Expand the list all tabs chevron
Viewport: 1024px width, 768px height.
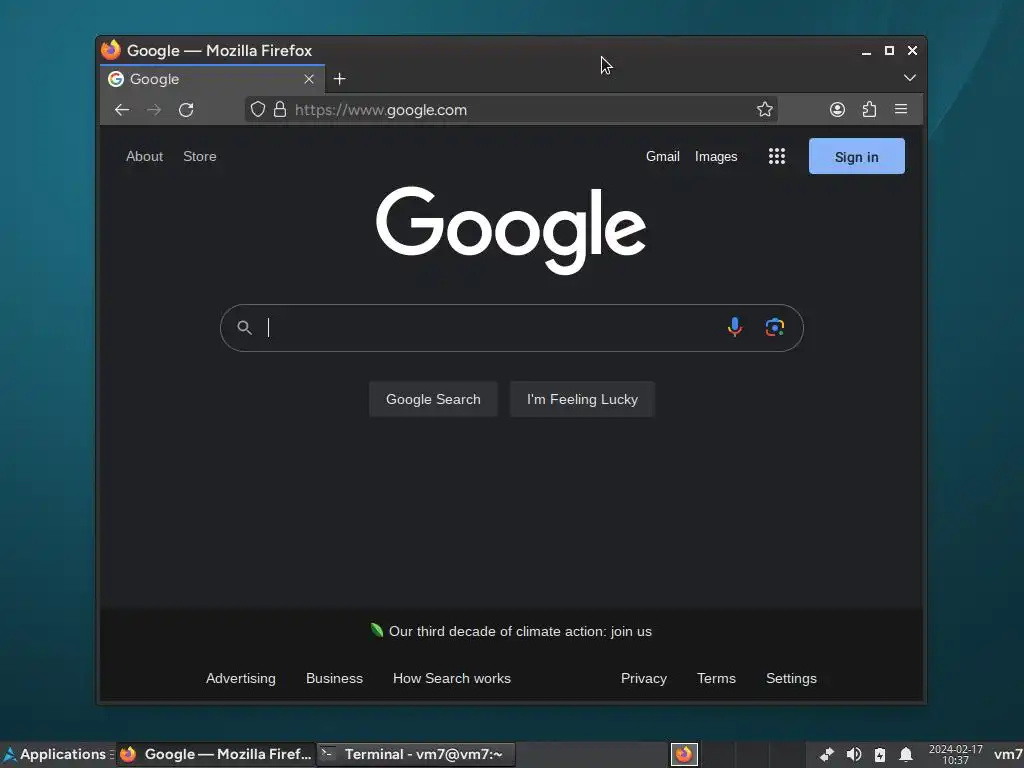pos(909,78)
